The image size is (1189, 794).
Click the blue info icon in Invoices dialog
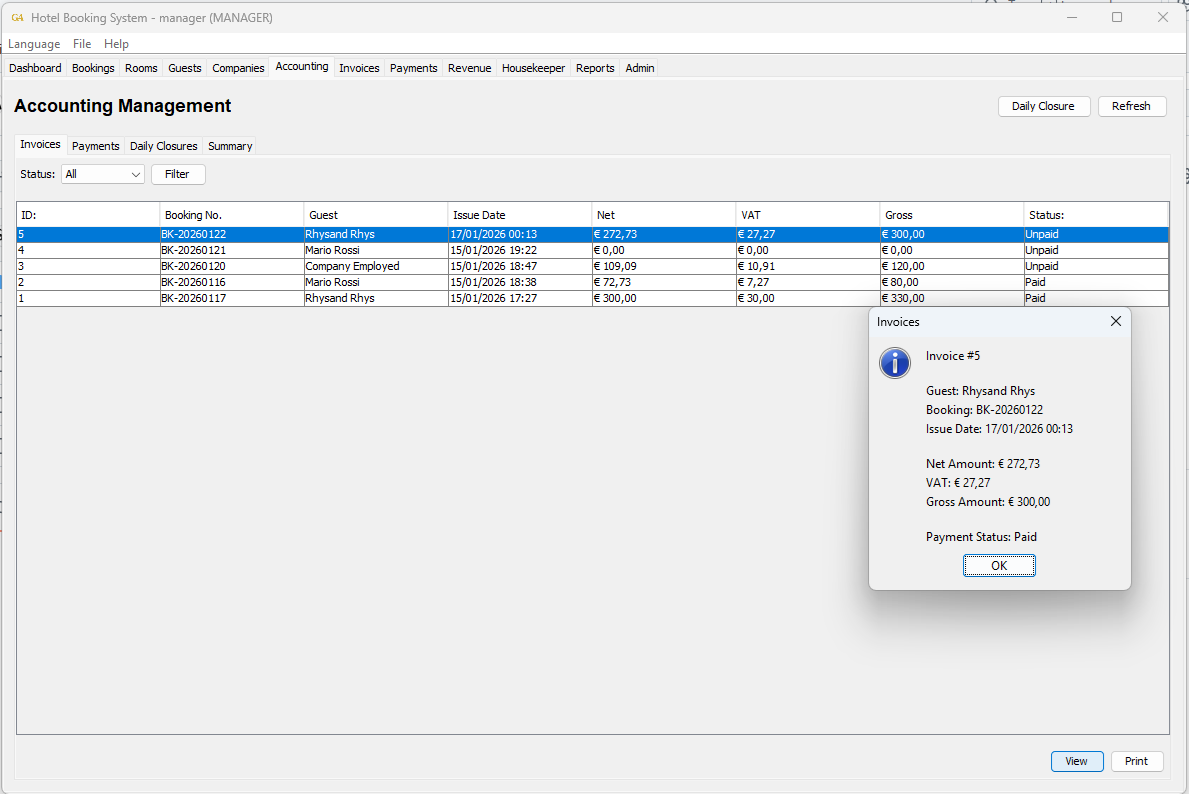tap(895, 363)
